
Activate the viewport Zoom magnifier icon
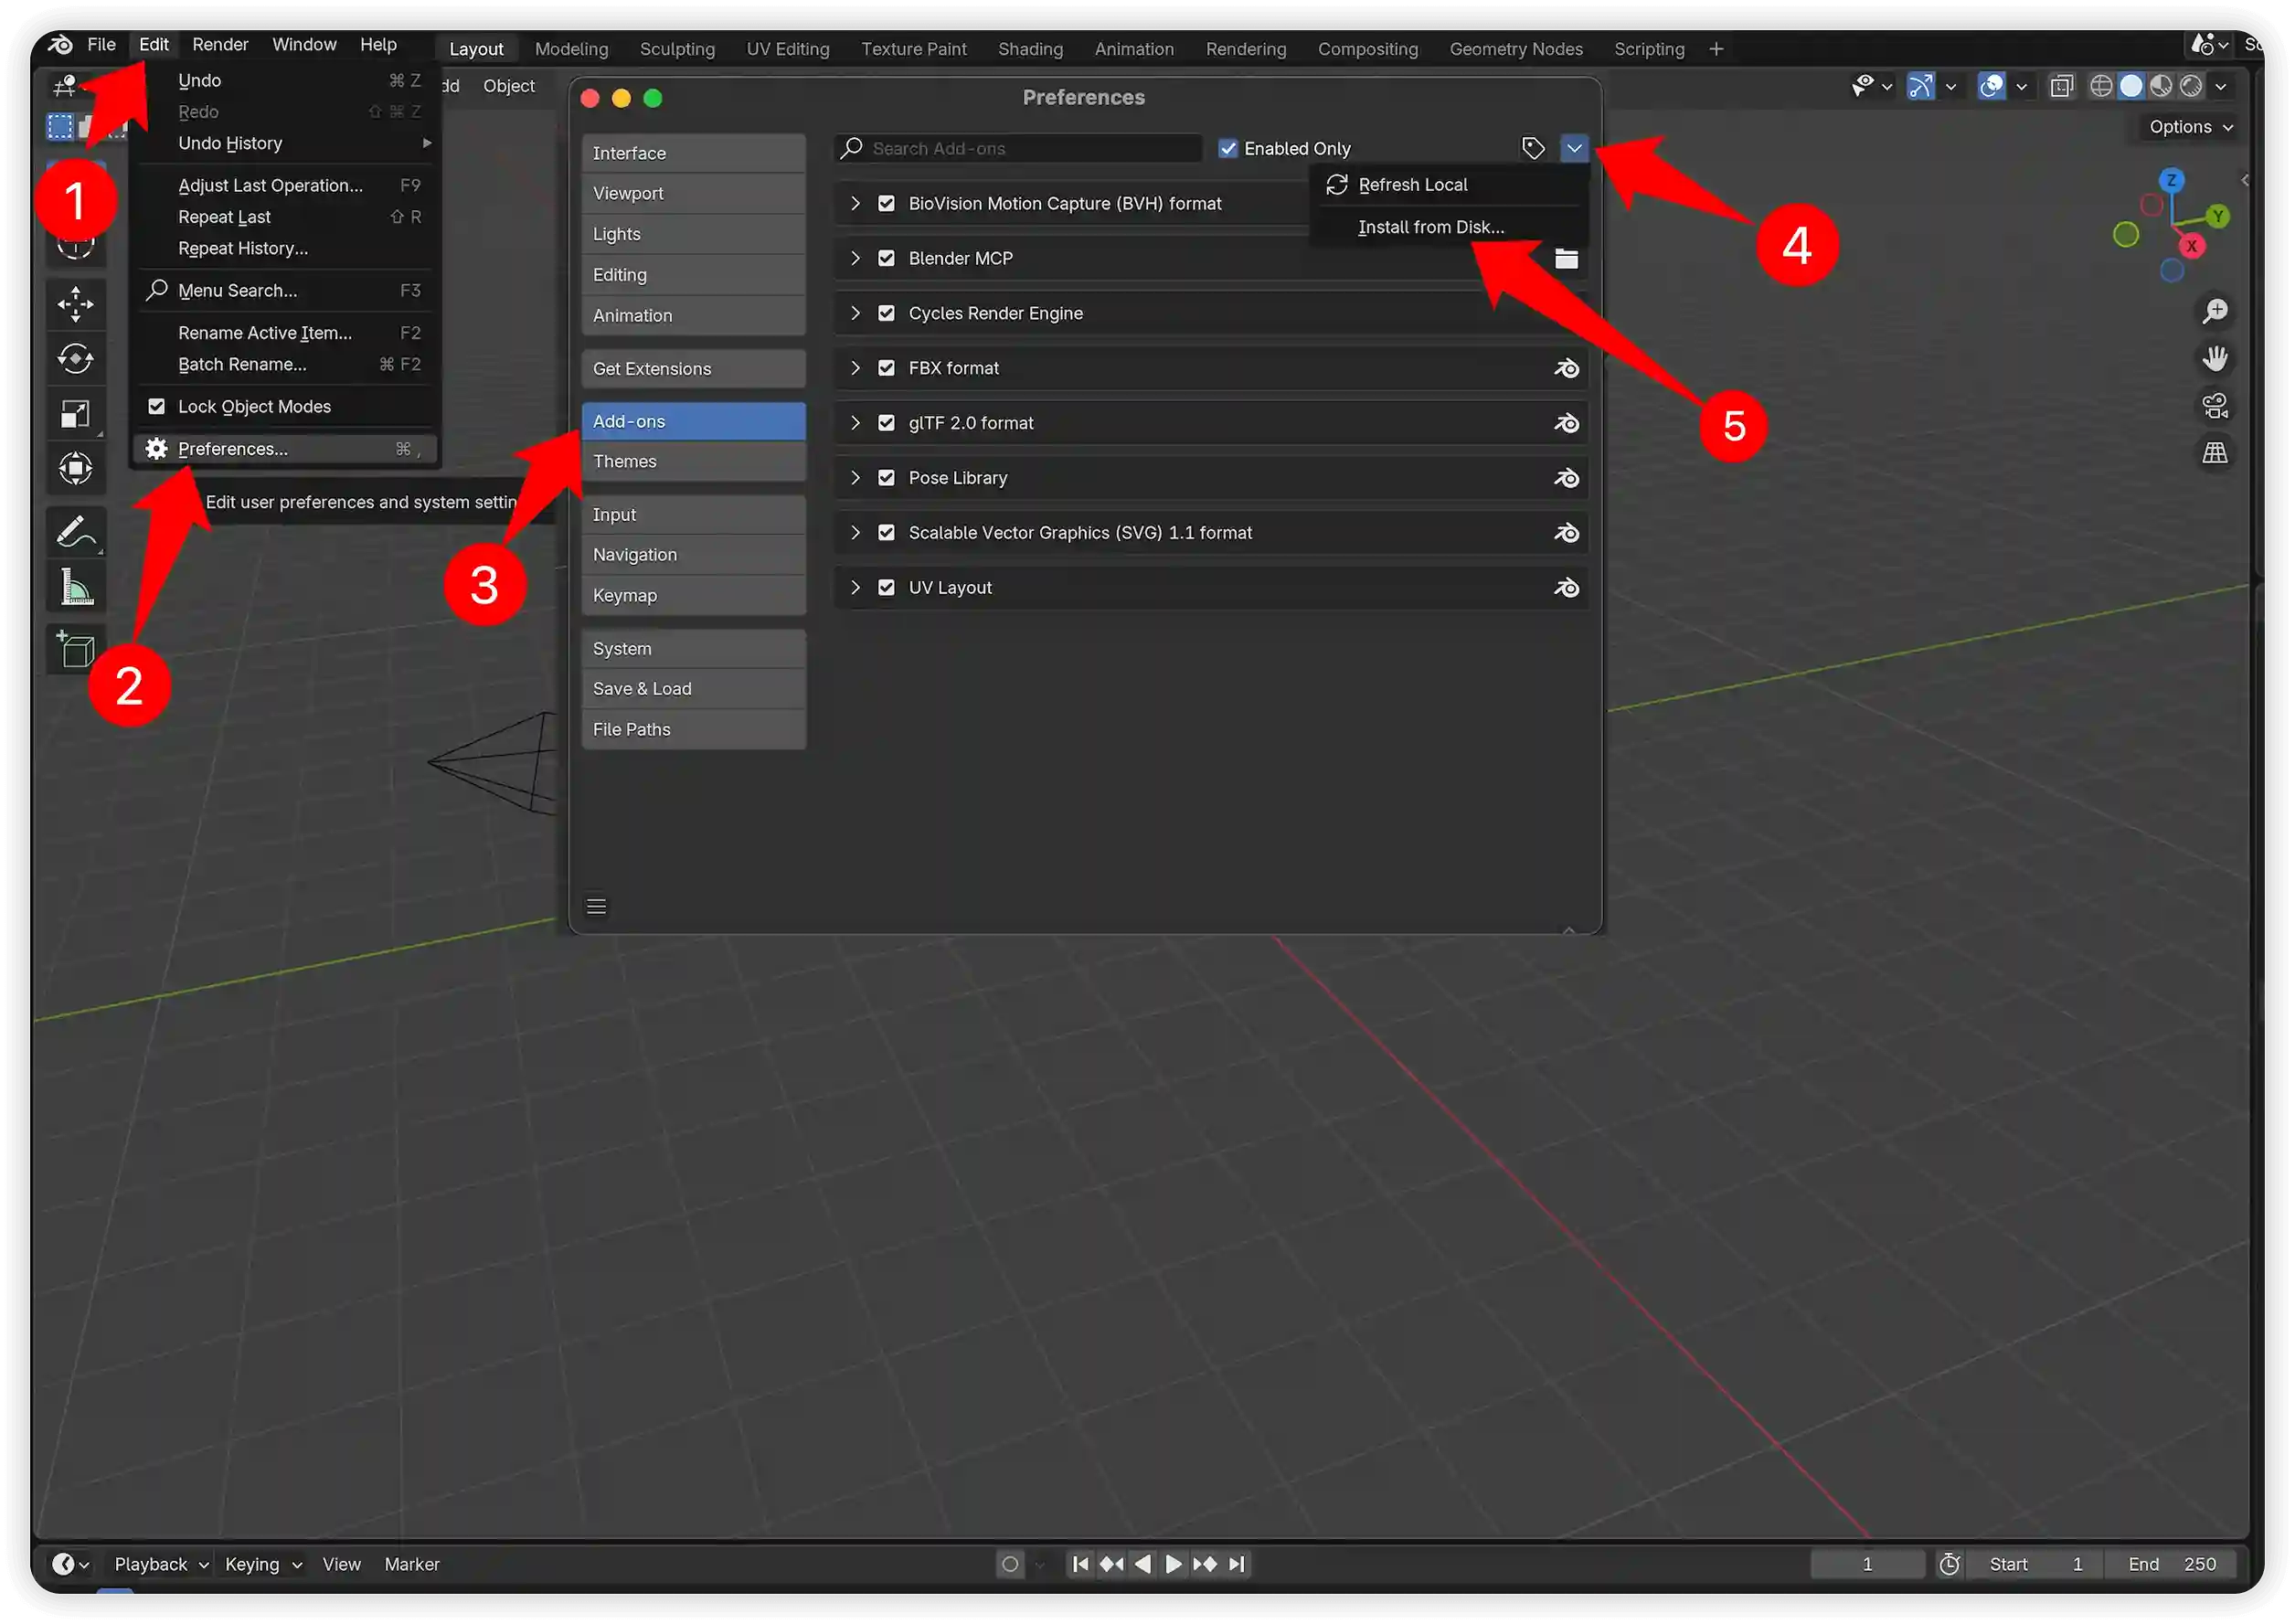2216,310
